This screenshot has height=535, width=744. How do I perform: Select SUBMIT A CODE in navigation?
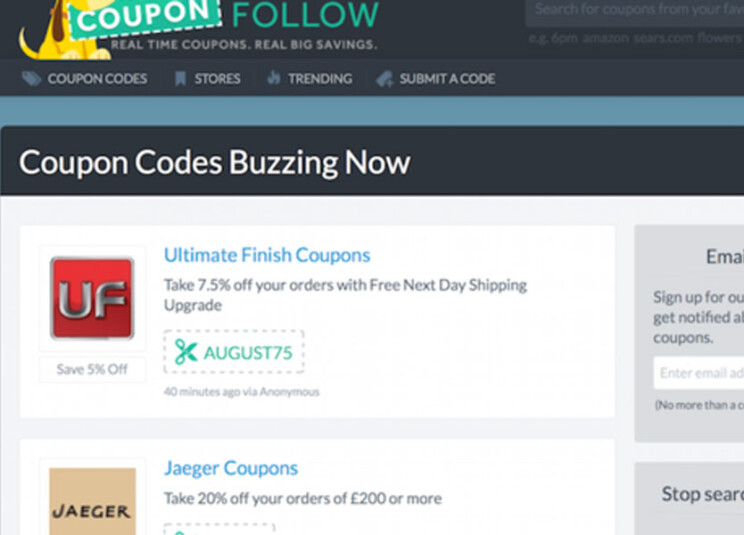pos(447,79)
